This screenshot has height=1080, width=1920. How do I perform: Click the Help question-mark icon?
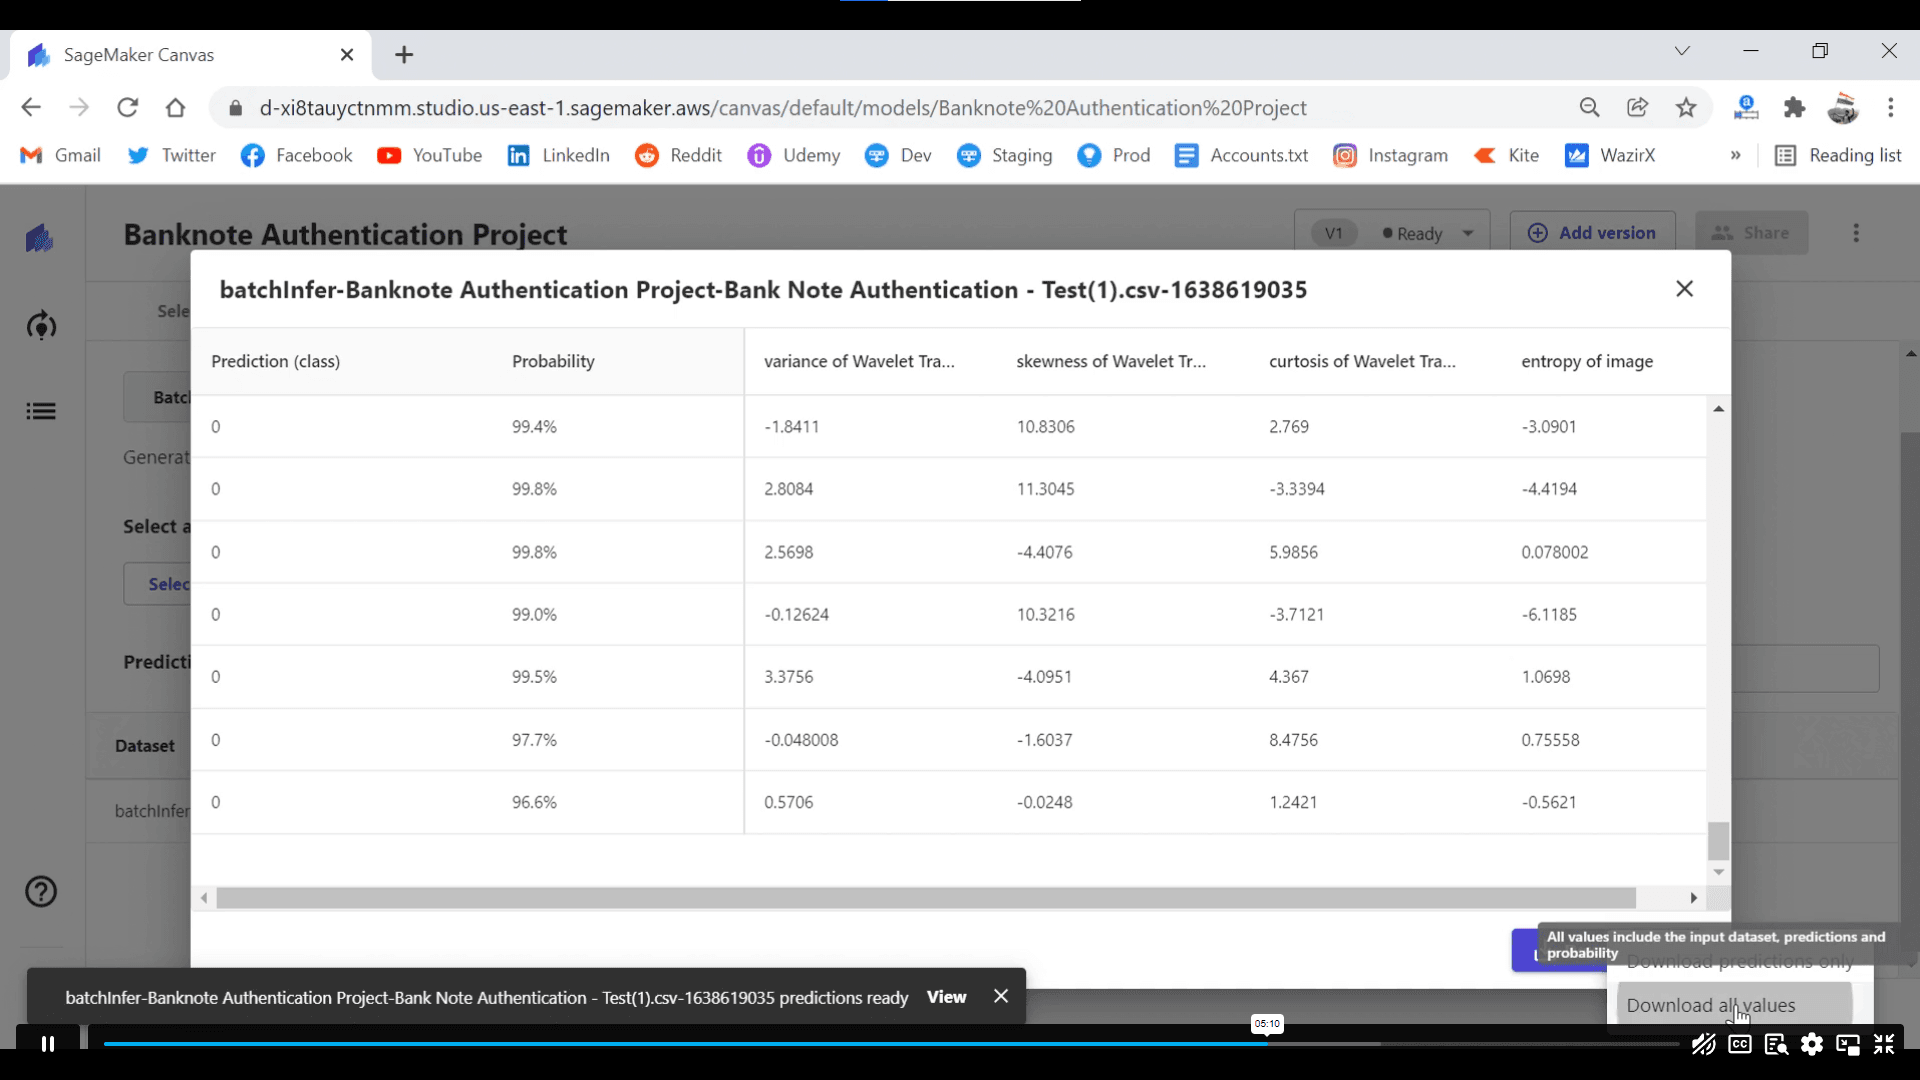pos(40,891)
